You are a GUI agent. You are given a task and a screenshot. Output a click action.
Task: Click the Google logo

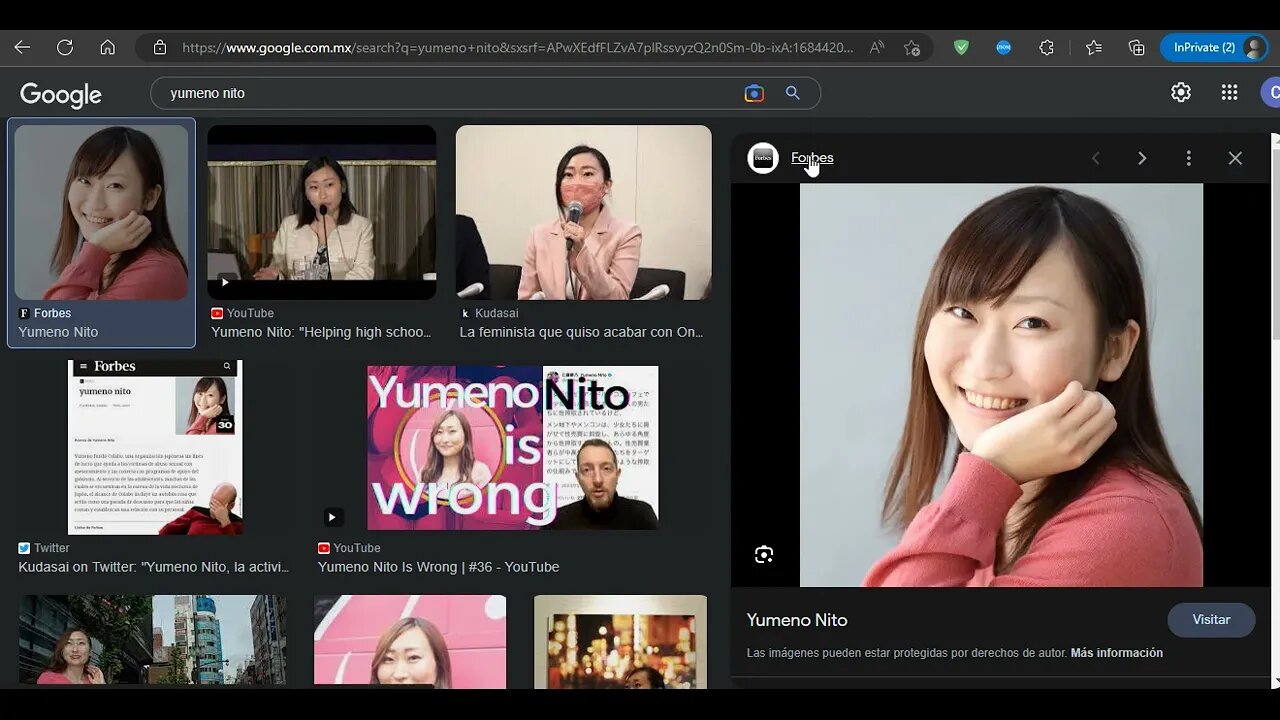(61, 94)
